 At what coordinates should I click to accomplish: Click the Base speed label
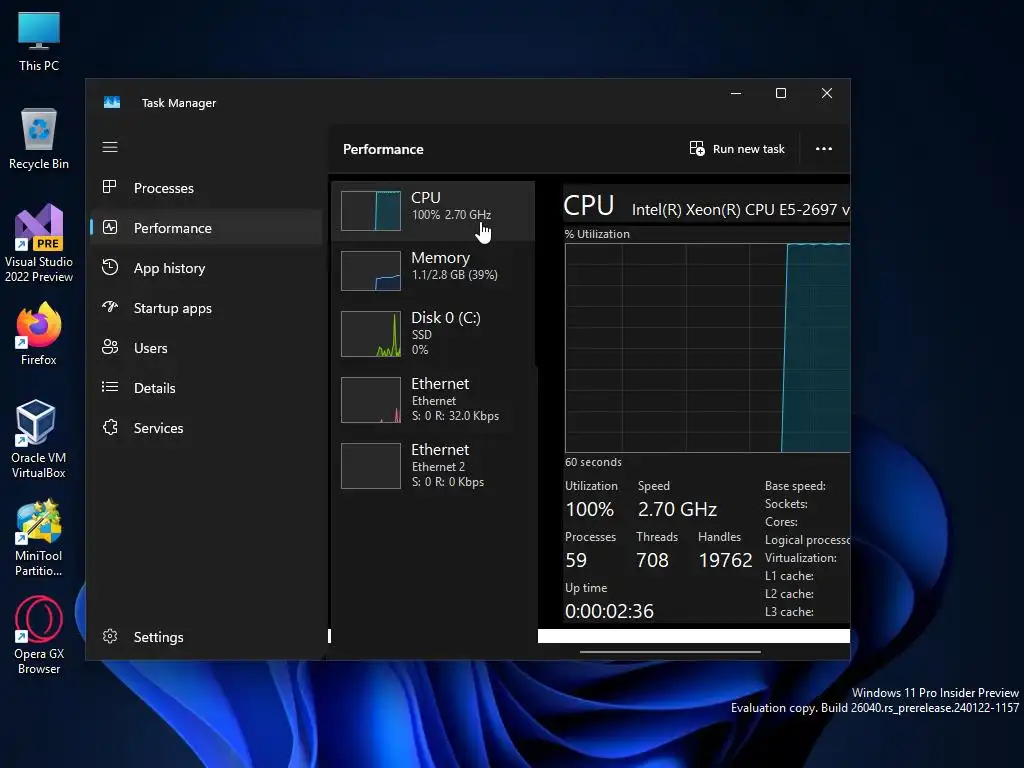795,486
